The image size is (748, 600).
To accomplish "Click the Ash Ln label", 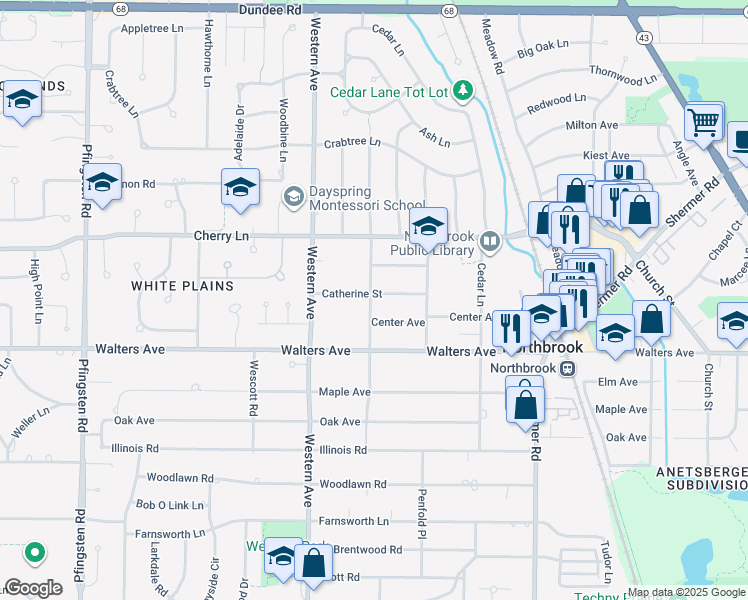I will pos(435,137).
